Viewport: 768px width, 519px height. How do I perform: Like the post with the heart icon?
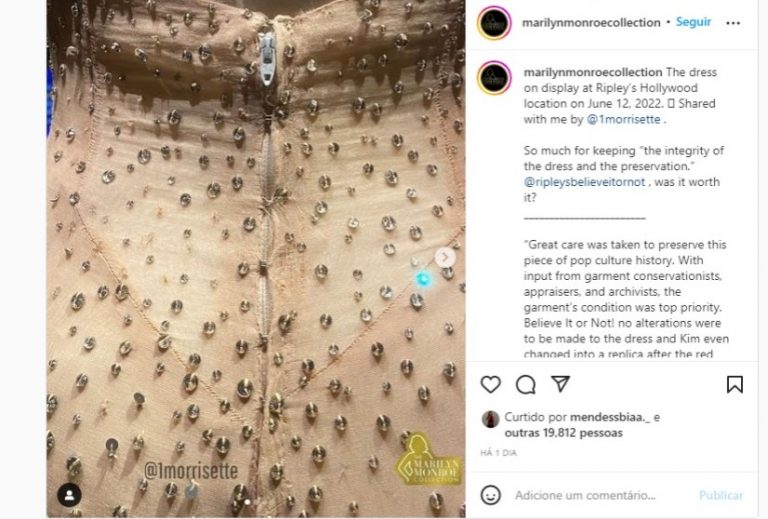click(490, 384)
